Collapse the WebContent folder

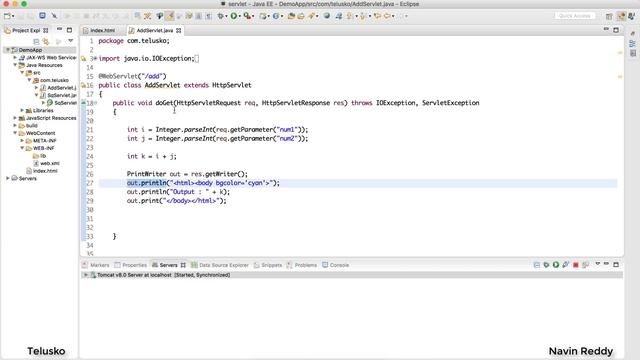15,133
